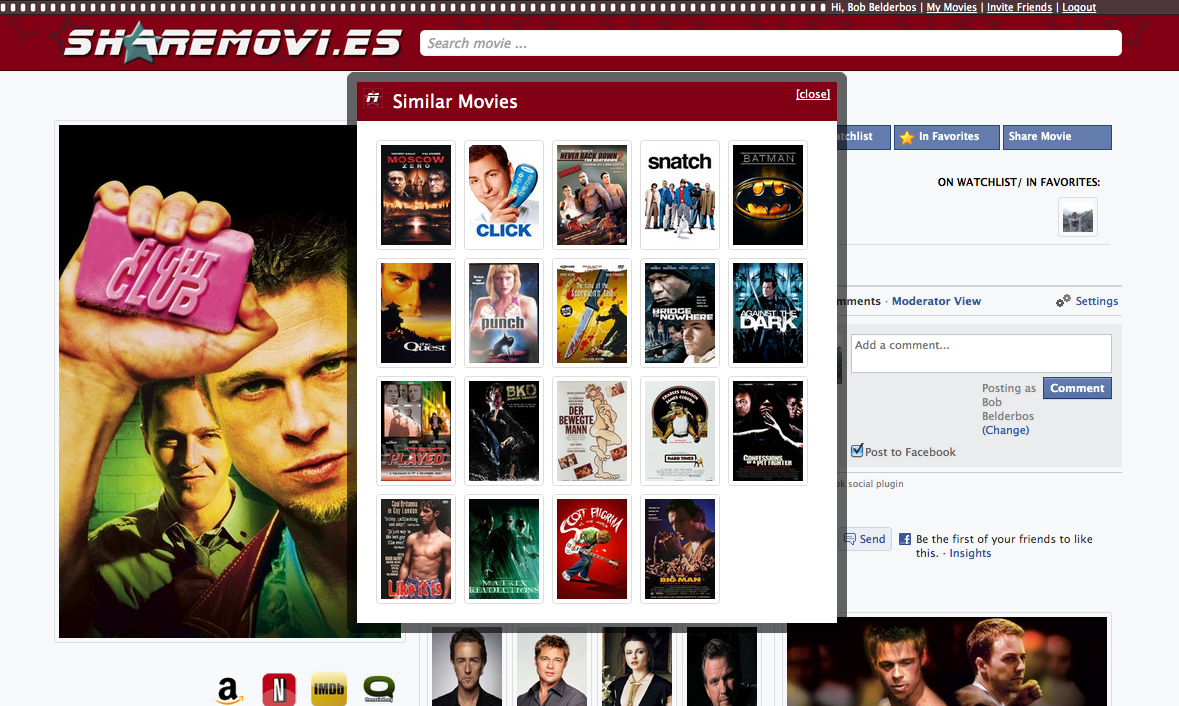Select the Big Man movie poster
Image resolution: width=1179 pixels, height=706 pixels.
tap(680, 549)
